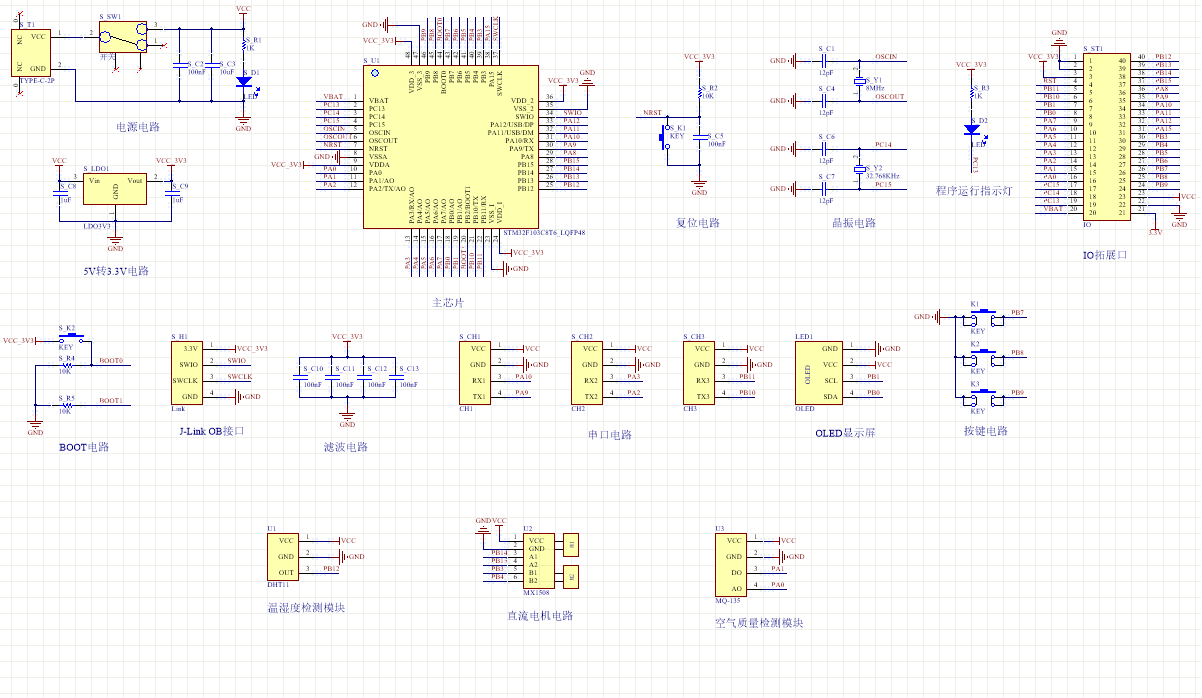This screenshot has height=698, width=1202.
Task: Select capacitor S_C5 in the reset circuit
Action: point(699,140)
